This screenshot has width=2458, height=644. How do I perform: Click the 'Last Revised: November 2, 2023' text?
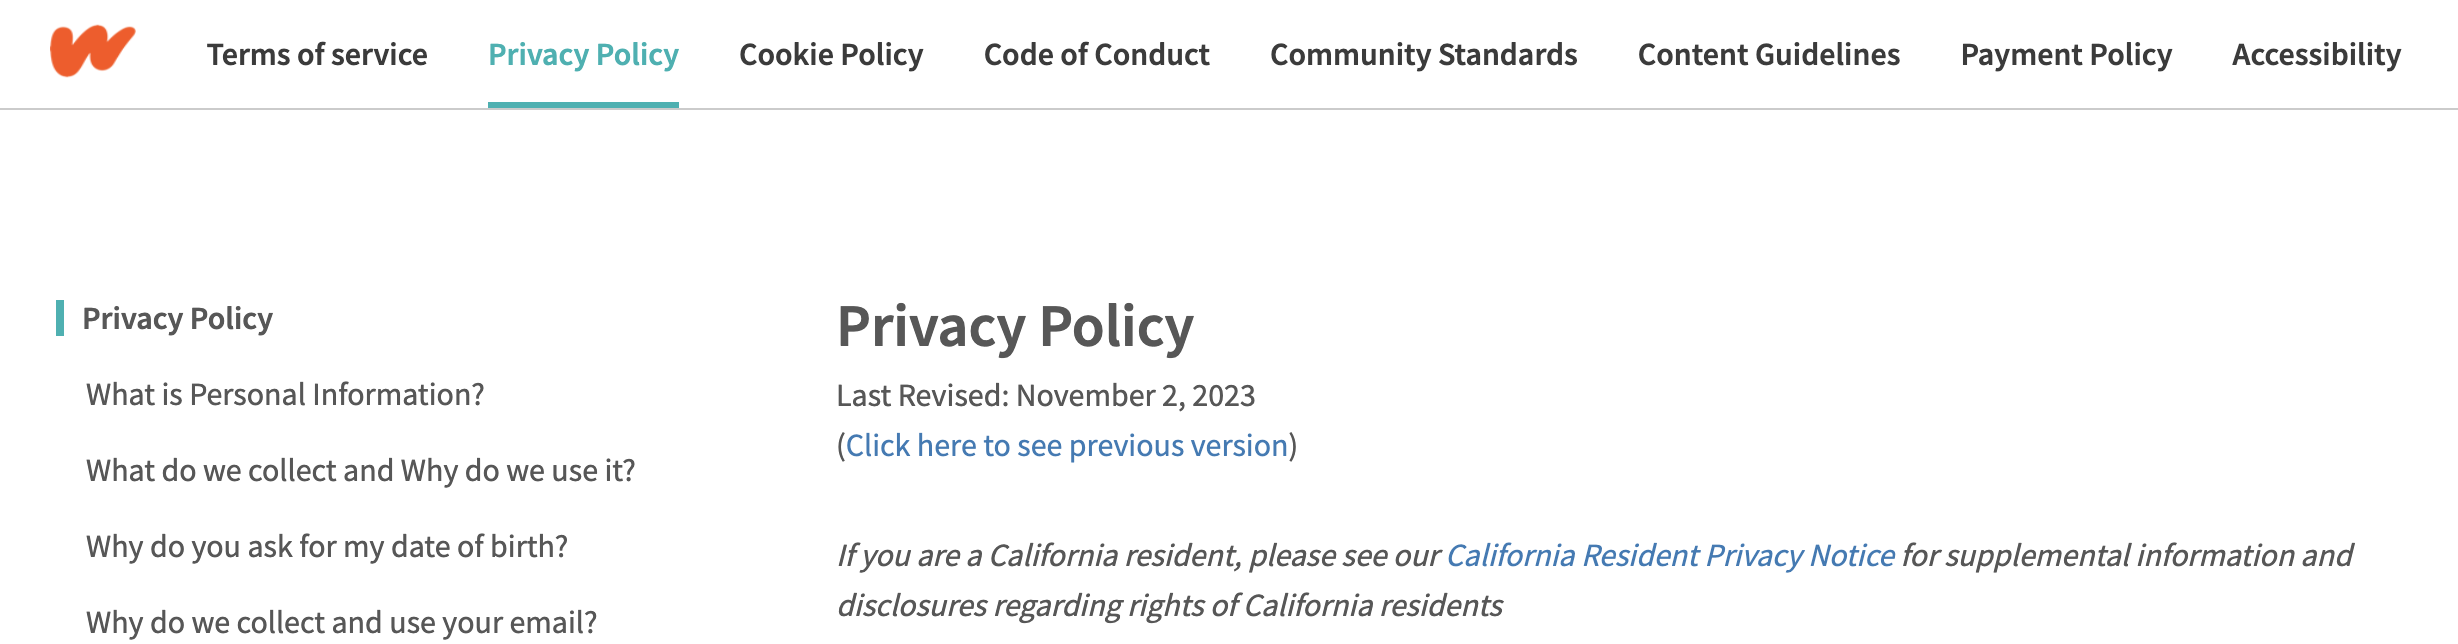click(x=1046, y=395)
